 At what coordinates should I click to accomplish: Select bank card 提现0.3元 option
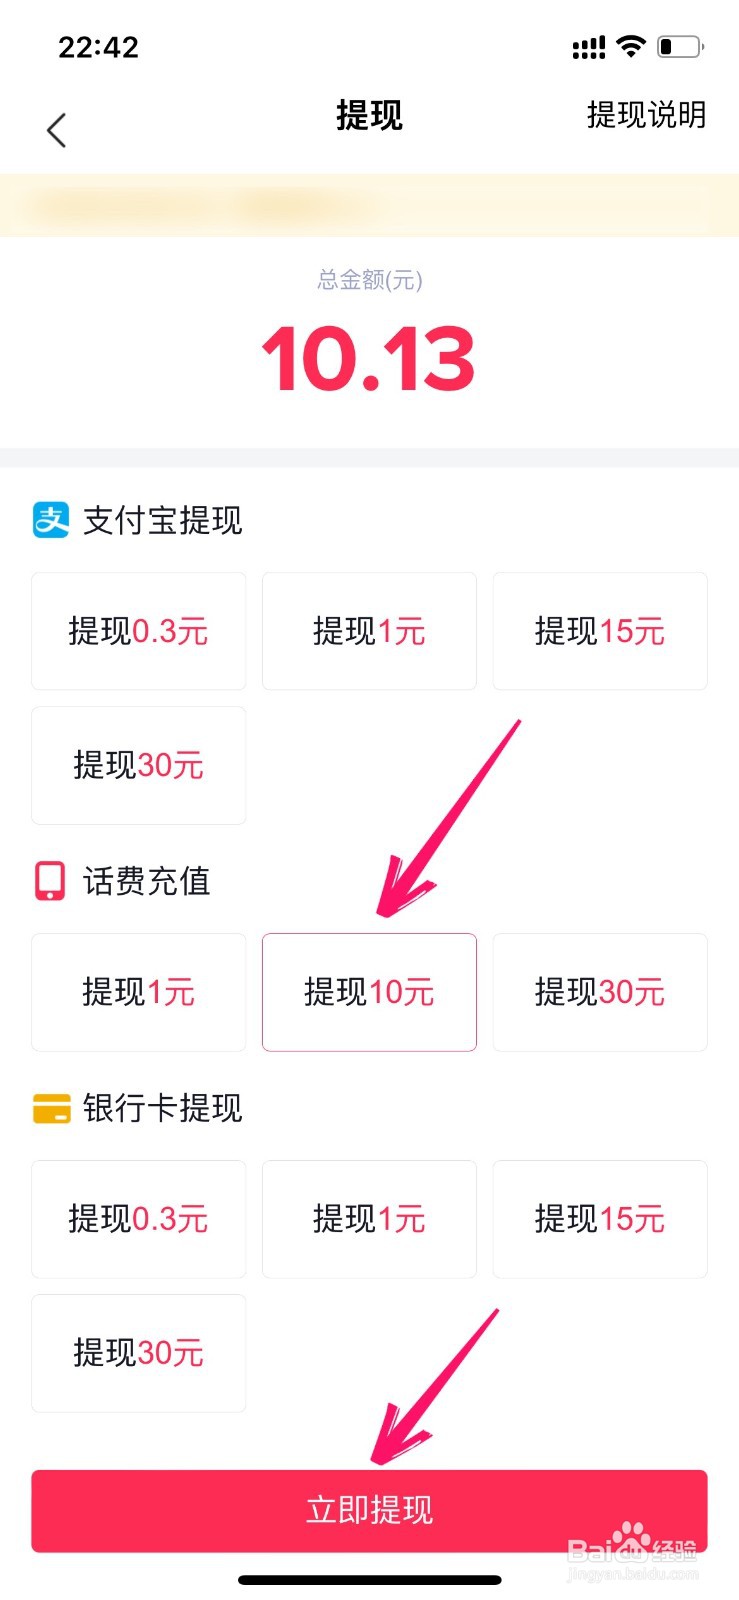click(138, 1219)
